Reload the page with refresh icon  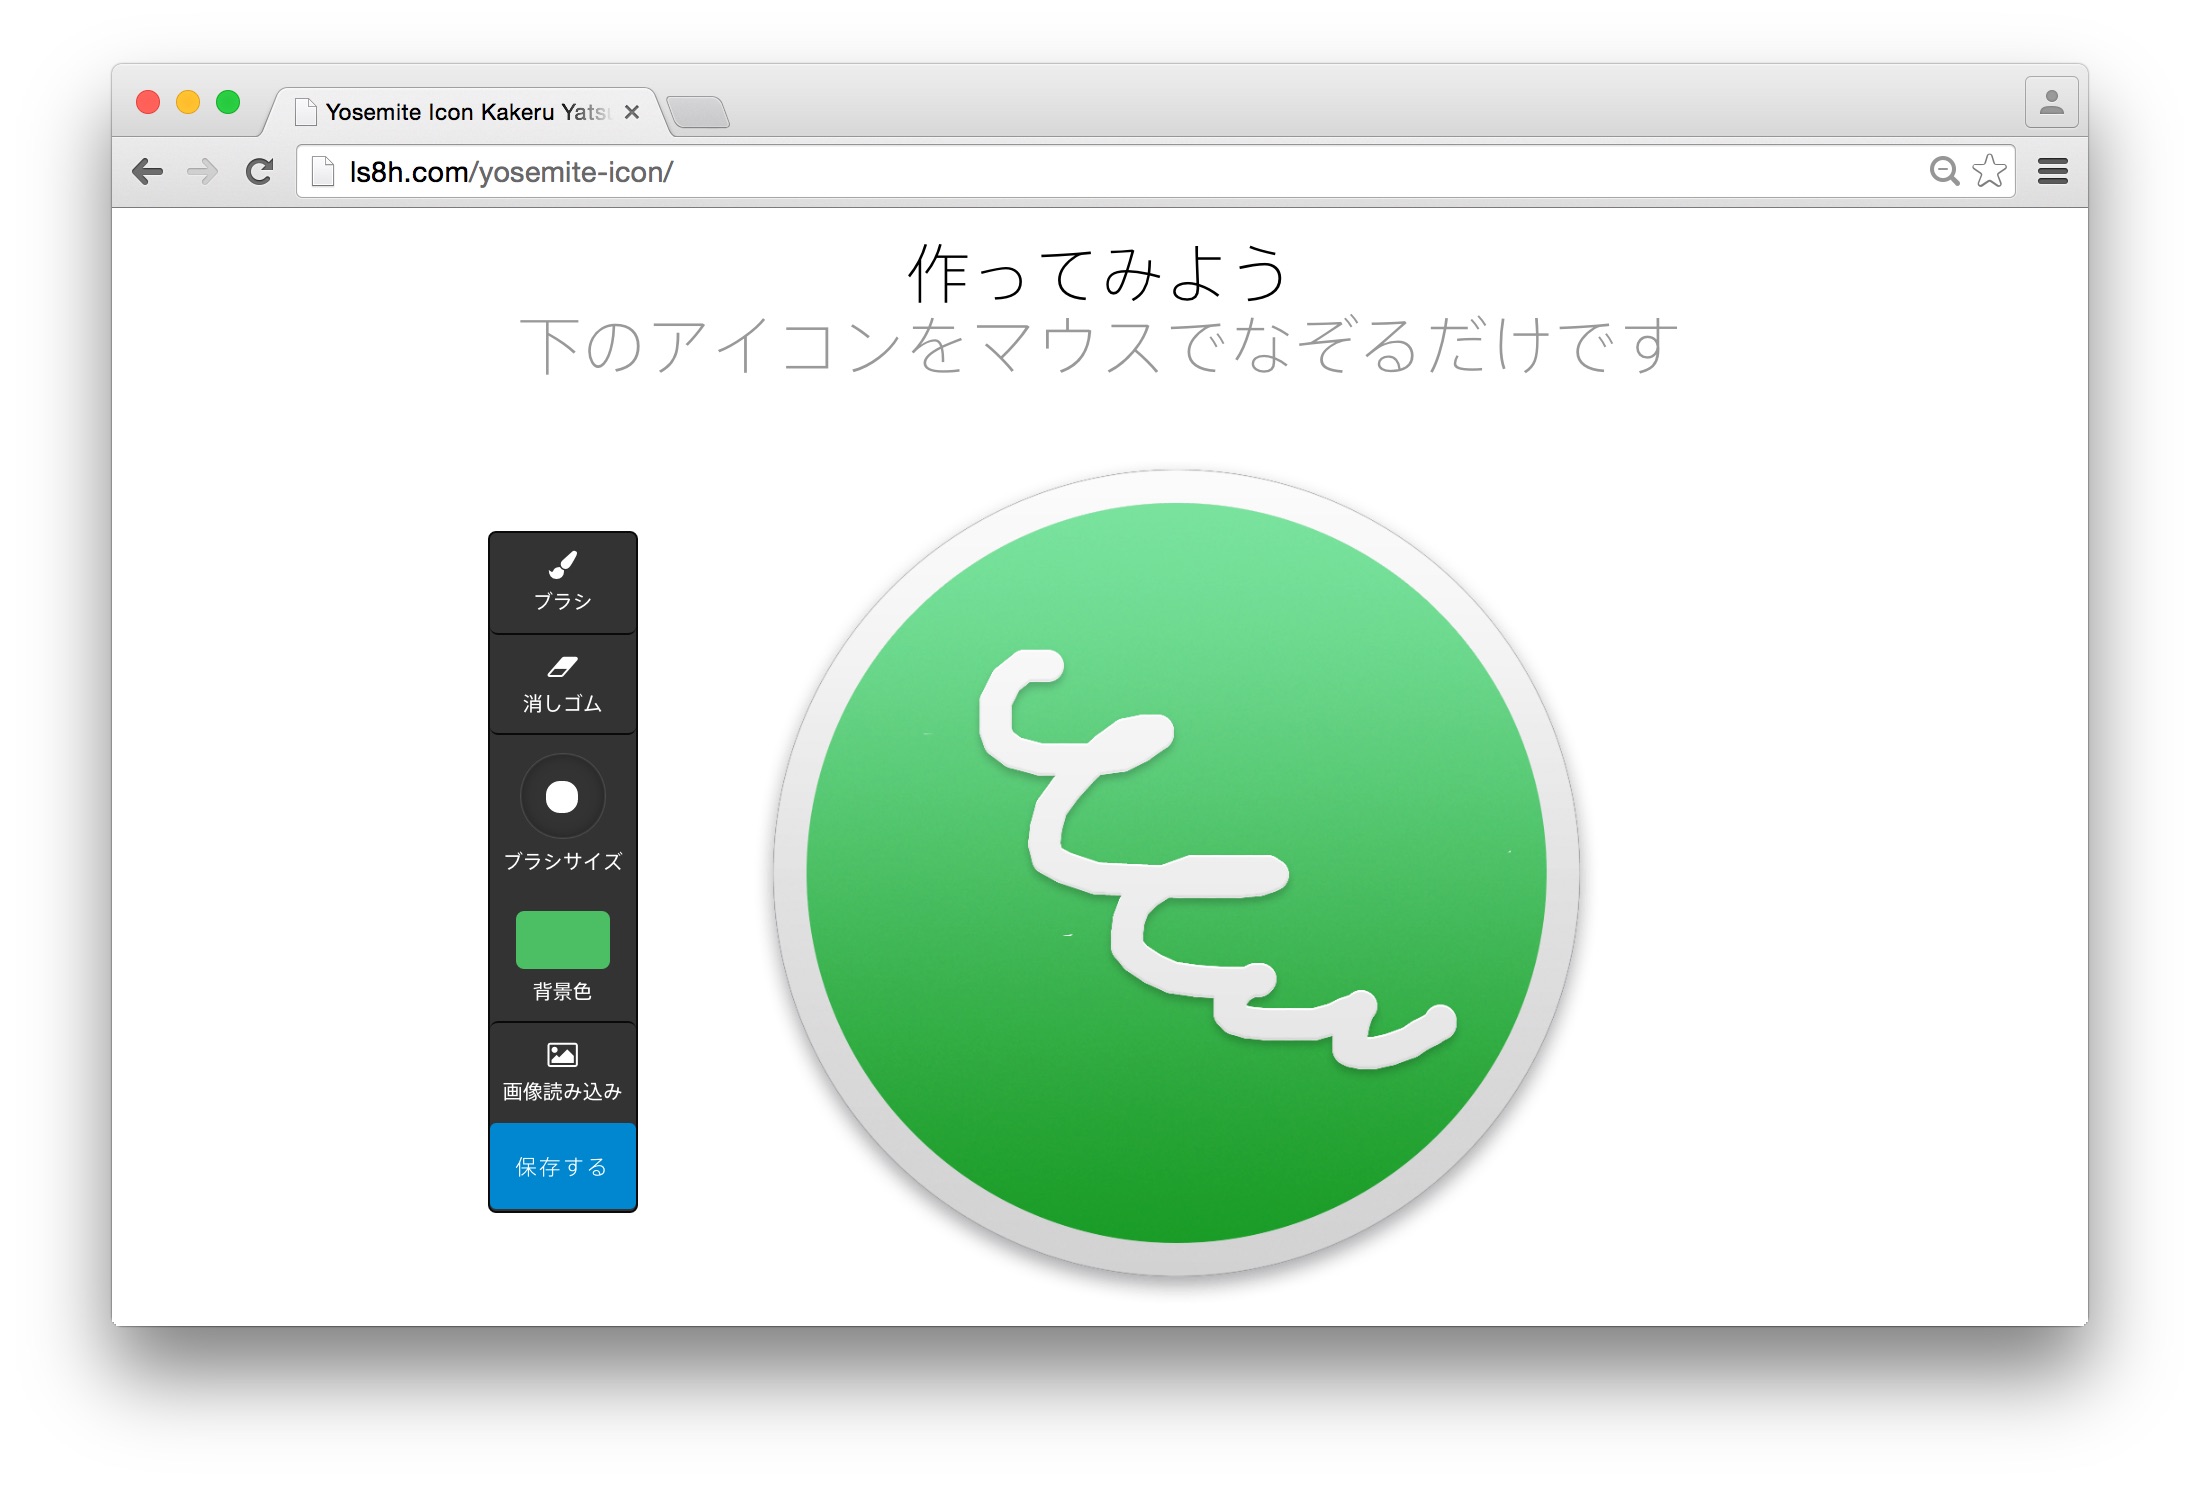point(260,172)
